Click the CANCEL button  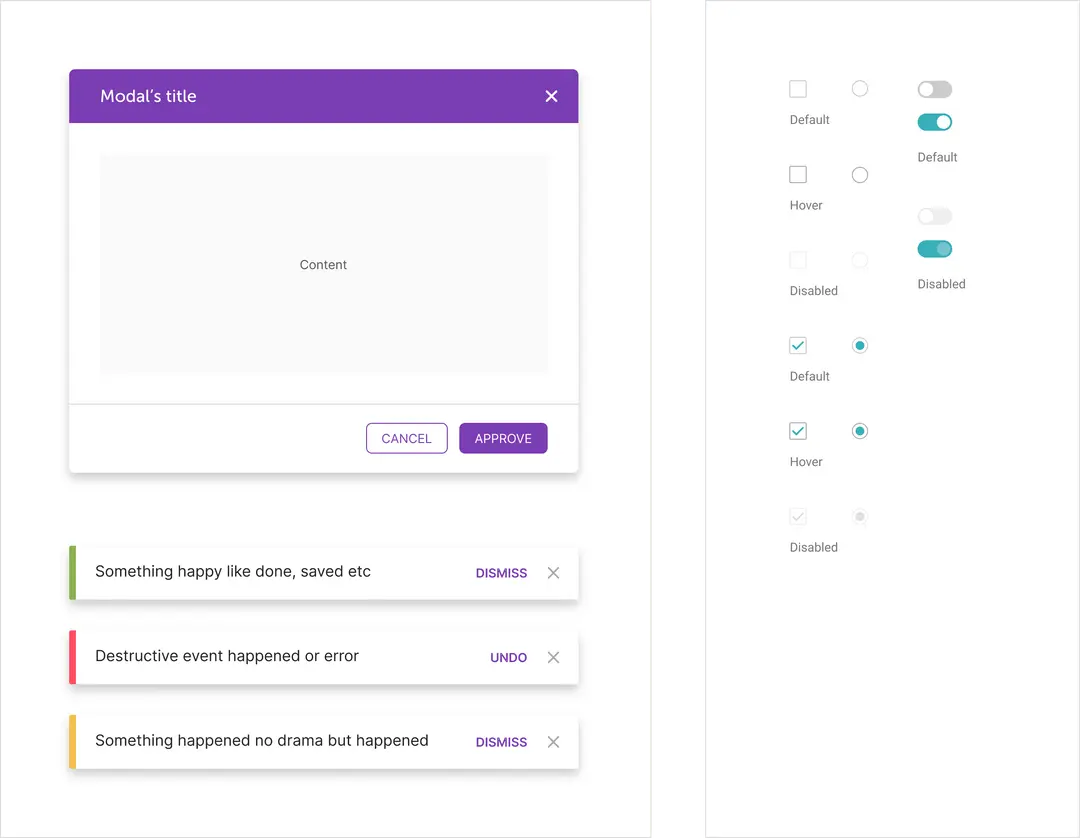pyautogui.click(x=406, y=438)
